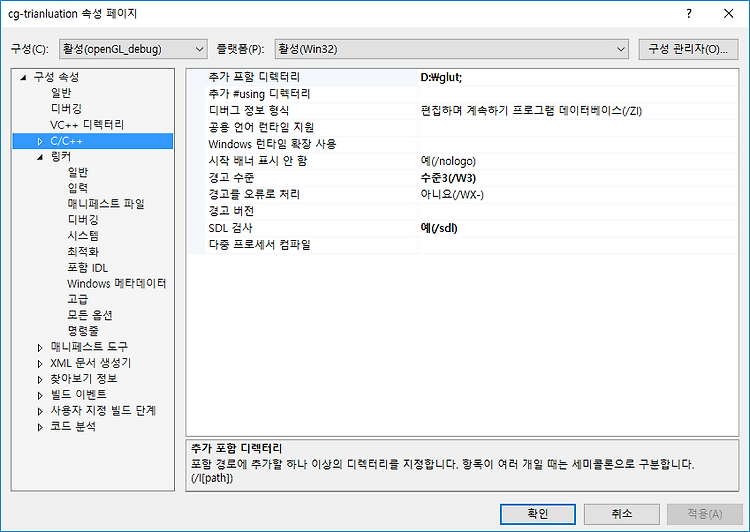Viewport: 750px width, 532px height.
Task: Collapse the 링커 tree node arrow
Action: coord(40,157)
